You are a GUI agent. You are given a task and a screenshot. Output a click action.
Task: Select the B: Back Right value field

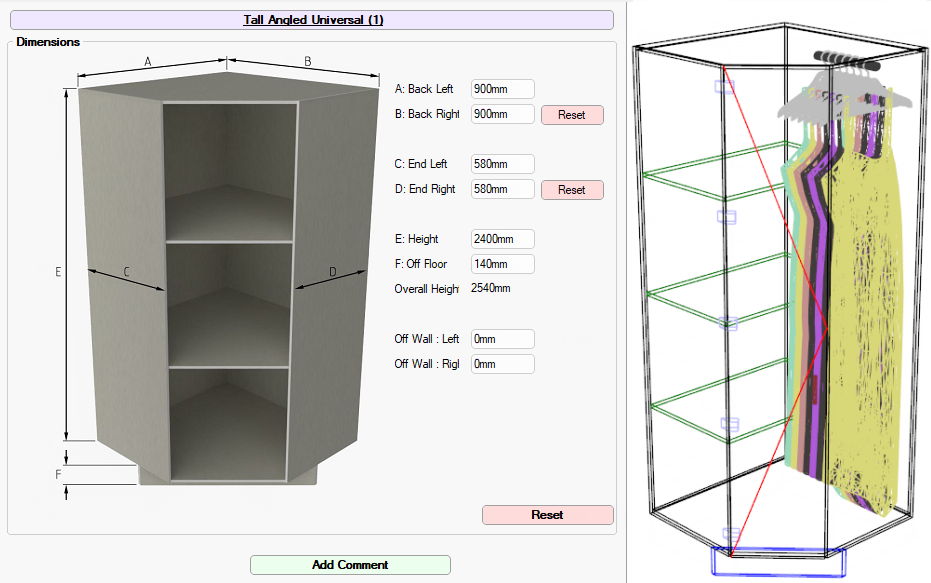tap(502, 114)
